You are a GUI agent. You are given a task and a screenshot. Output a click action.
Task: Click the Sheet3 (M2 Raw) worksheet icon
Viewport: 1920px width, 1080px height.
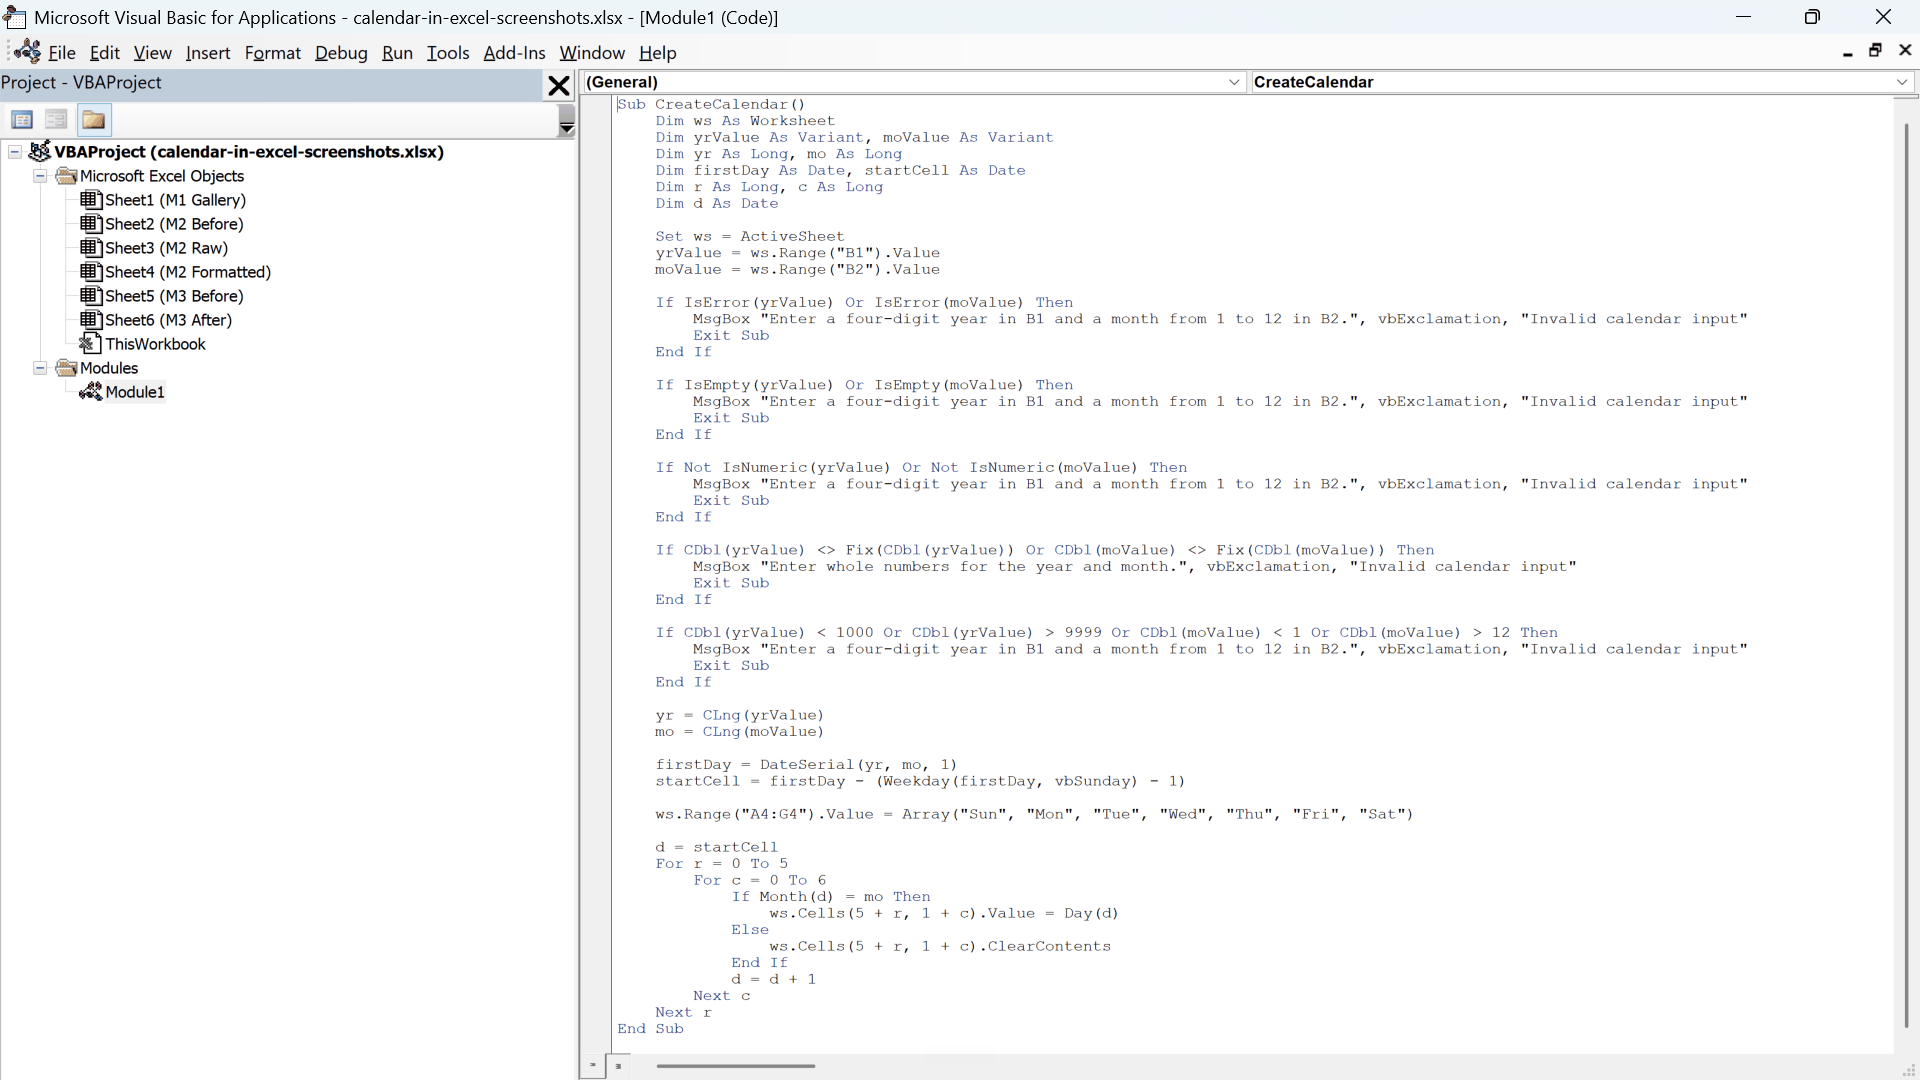pos(91,247)
